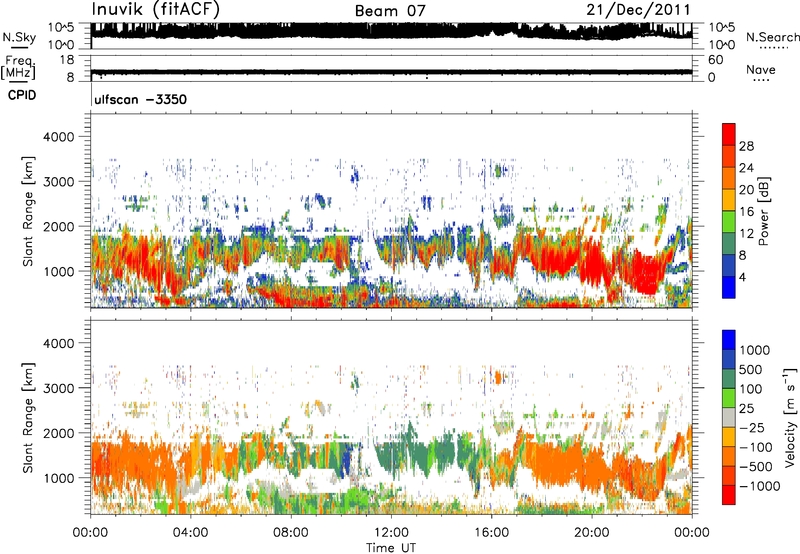Click the blue top segment of velocity colorbar

point(729,340)
